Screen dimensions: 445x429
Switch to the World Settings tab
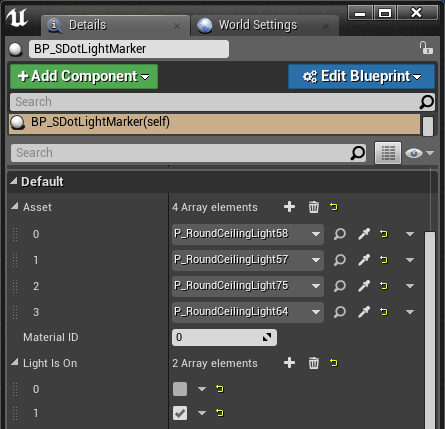tap(258, 25)
